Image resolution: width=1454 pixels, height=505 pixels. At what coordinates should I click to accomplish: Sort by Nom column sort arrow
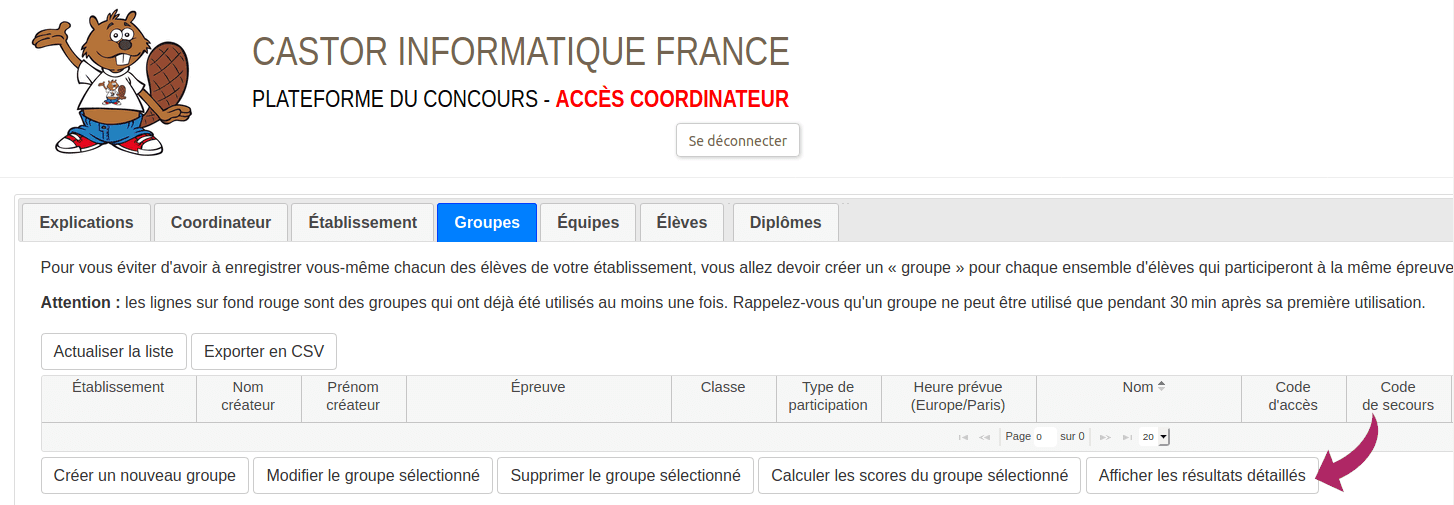tap(1161, 387)
